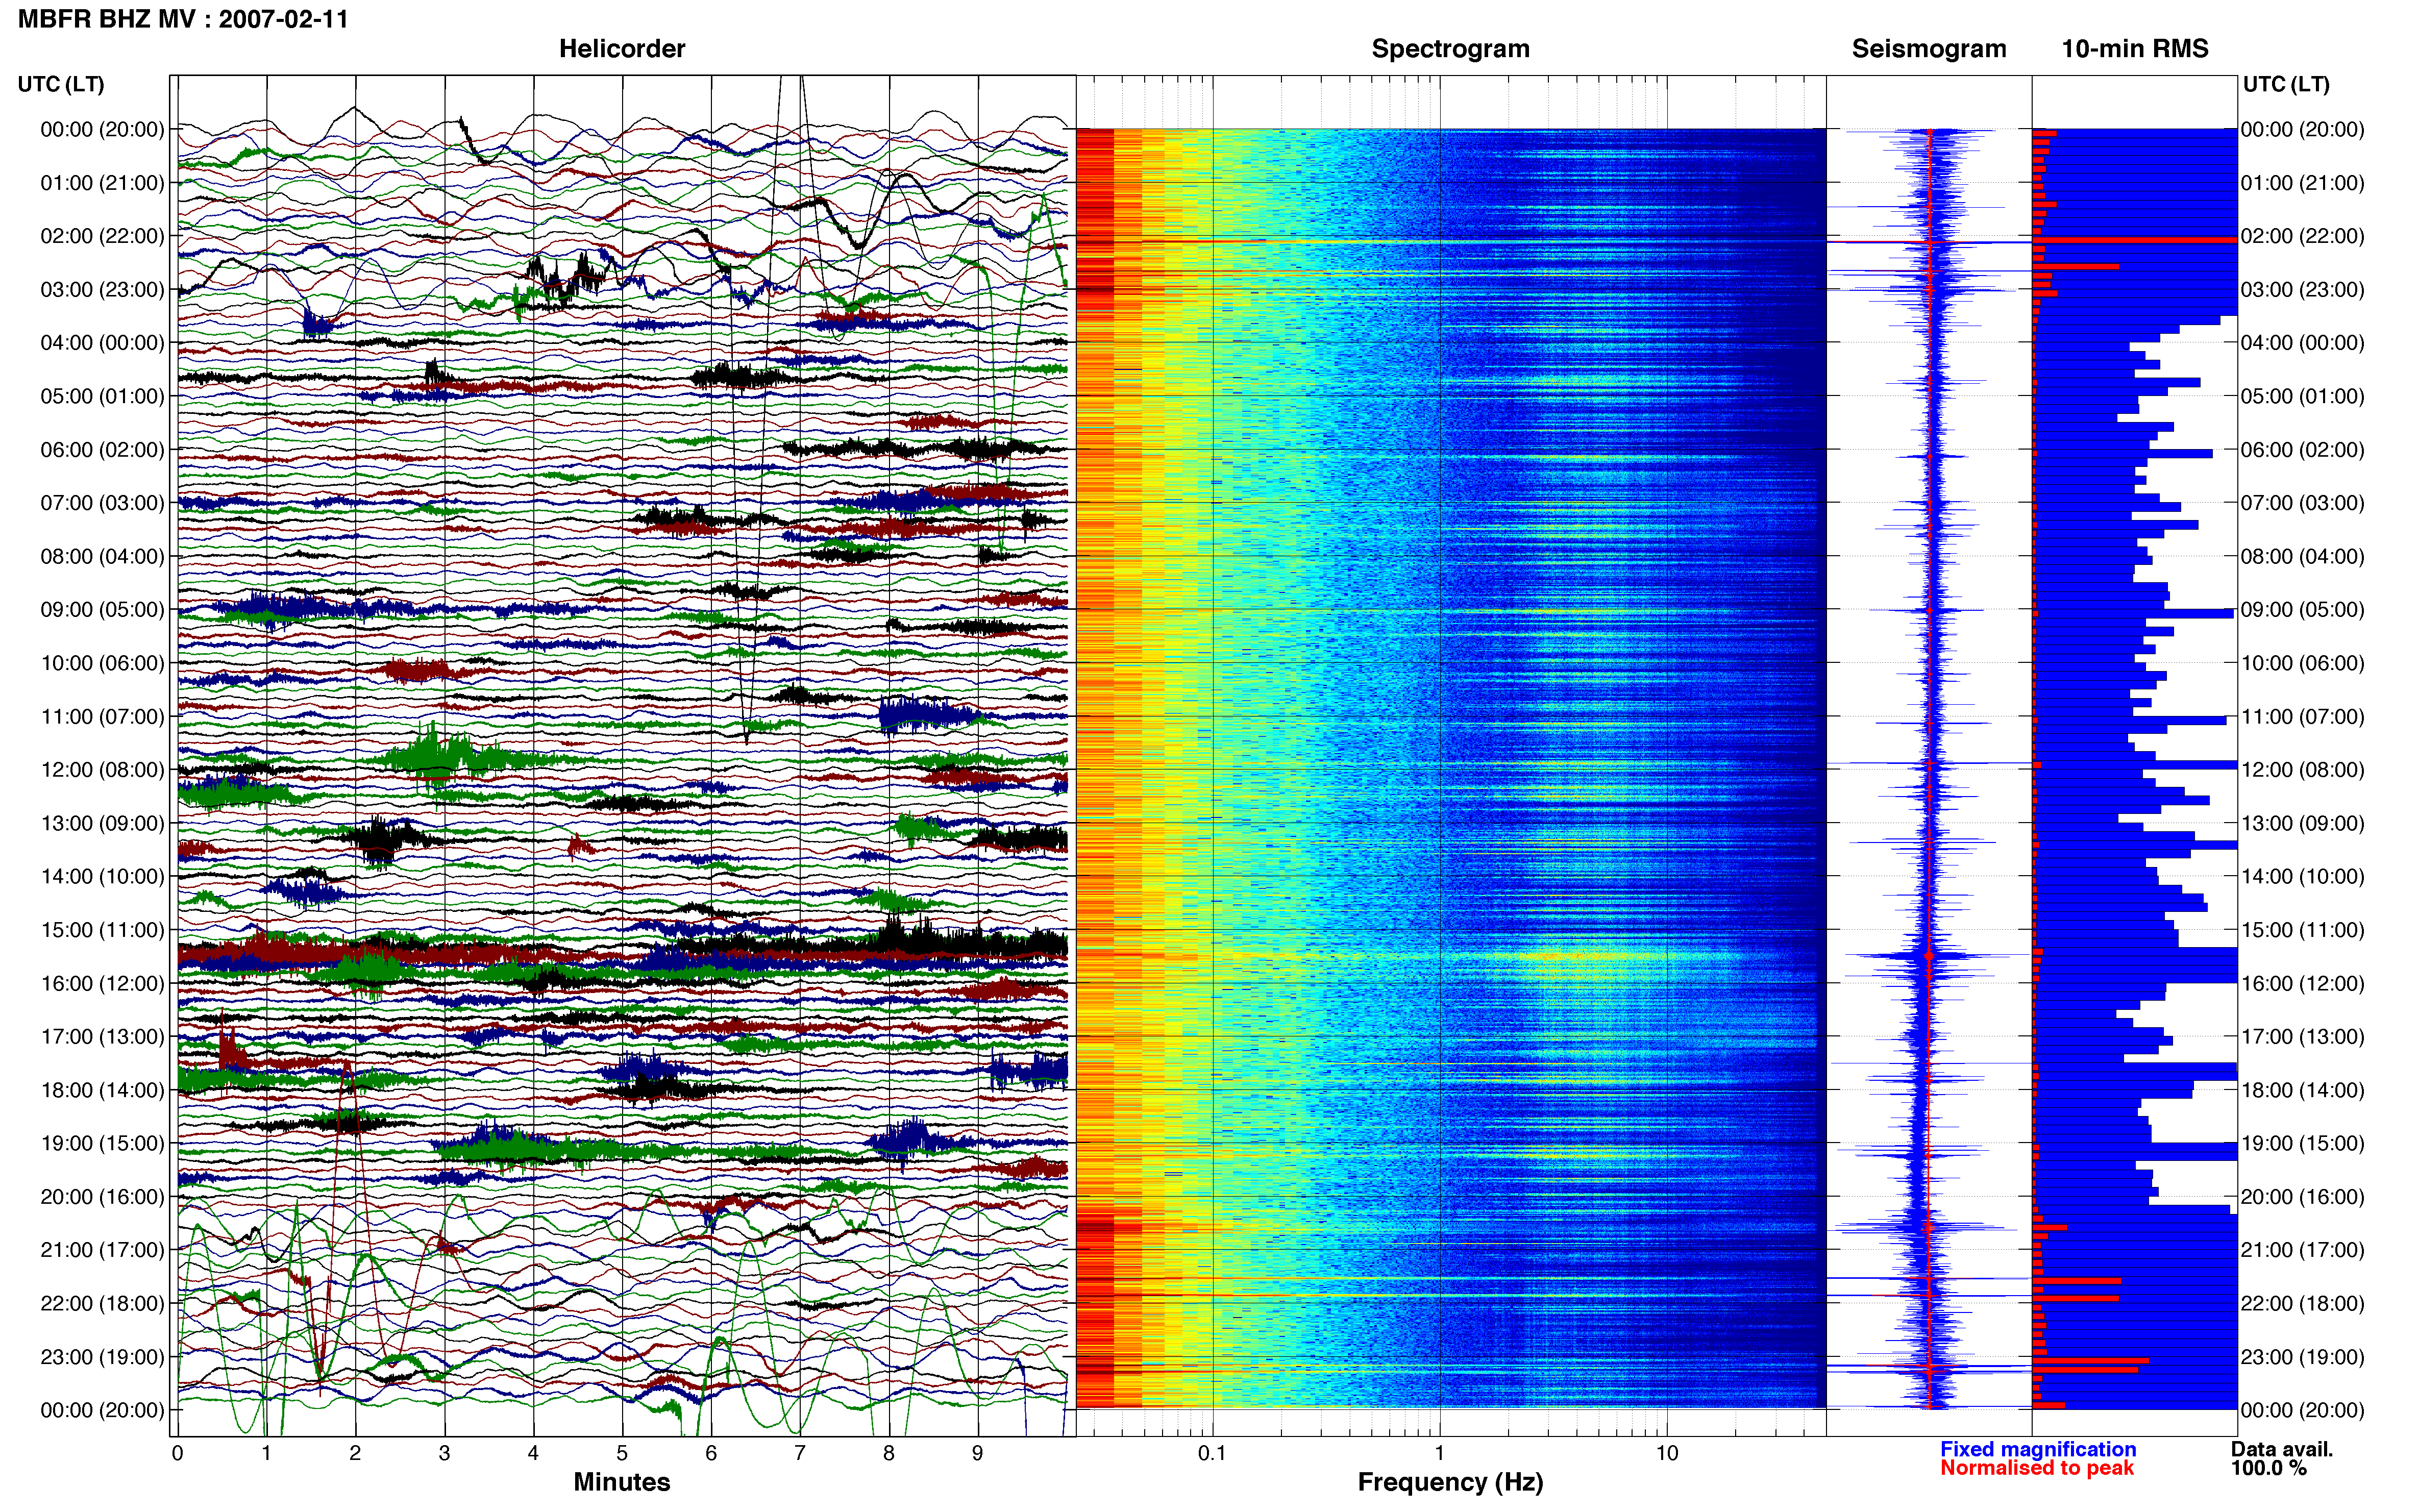
Task: Click the 'Normalised to peak' legend text
Action: pos(2036,1468)
